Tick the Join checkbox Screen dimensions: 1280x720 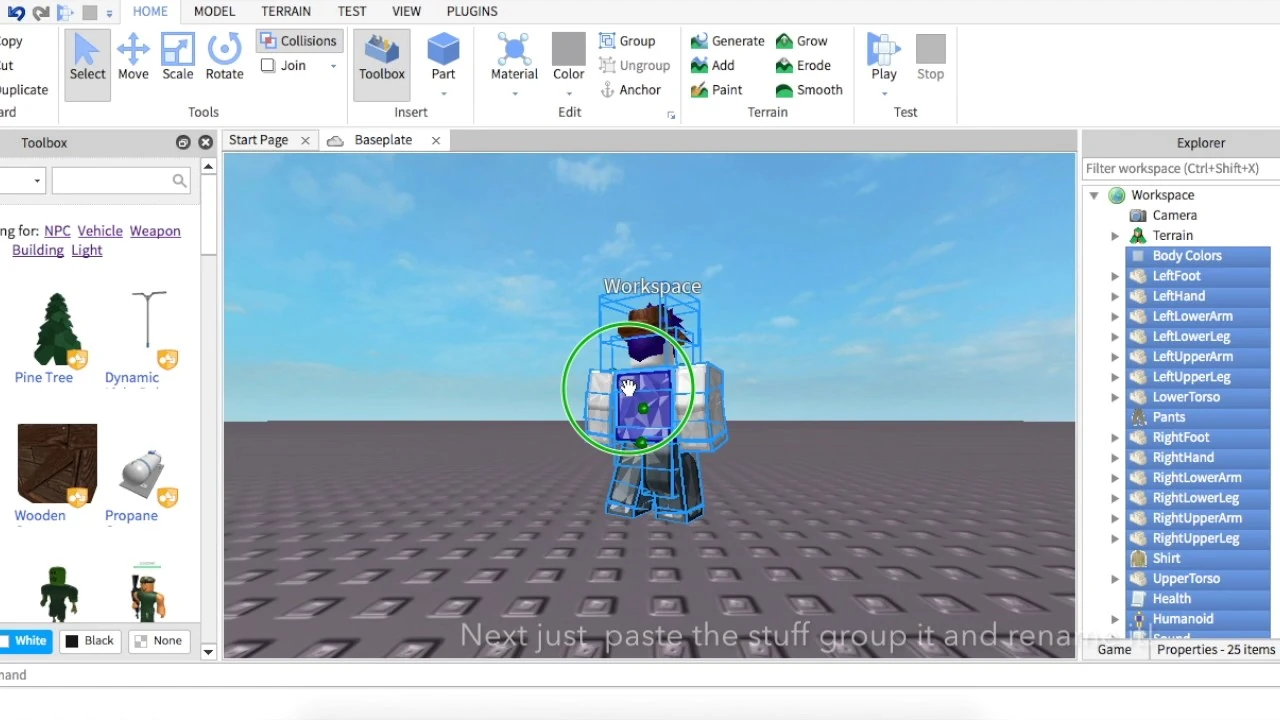click(268, 66)
